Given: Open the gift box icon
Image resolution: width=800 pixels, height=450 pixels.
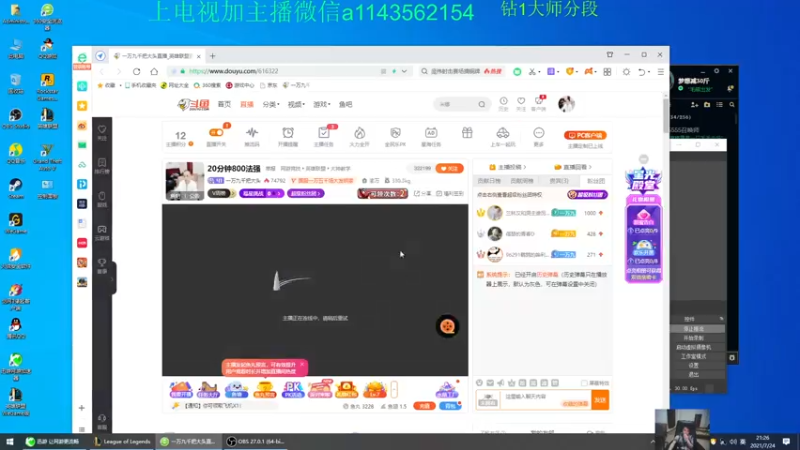Looking at the screenshot, I should pos(467,133).
